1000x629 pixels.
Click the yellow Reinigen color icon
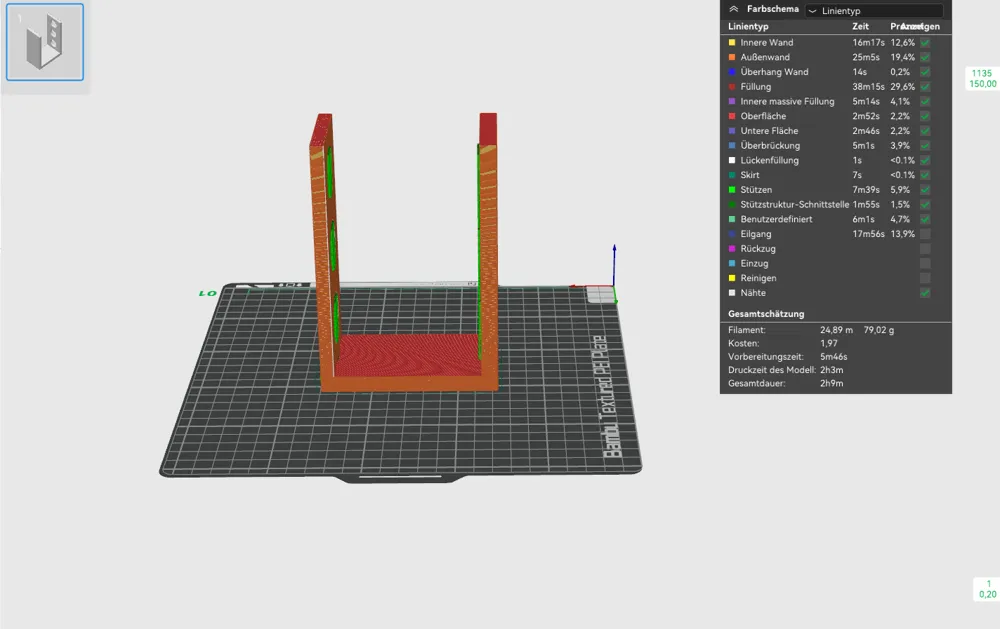click(732, 278)
